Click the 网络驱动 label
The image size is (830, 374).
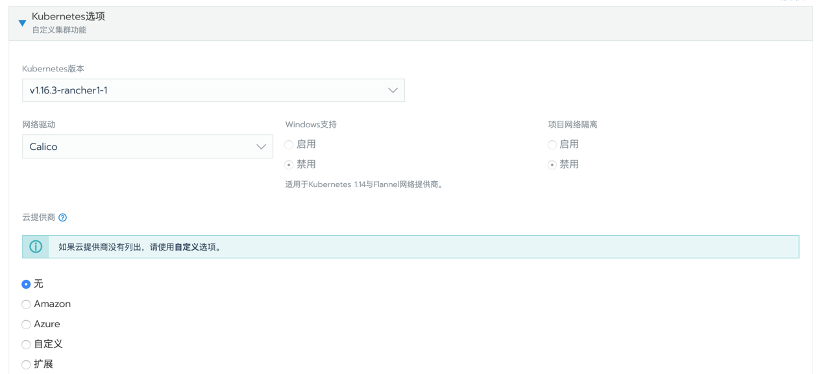(x=39, y=125)
